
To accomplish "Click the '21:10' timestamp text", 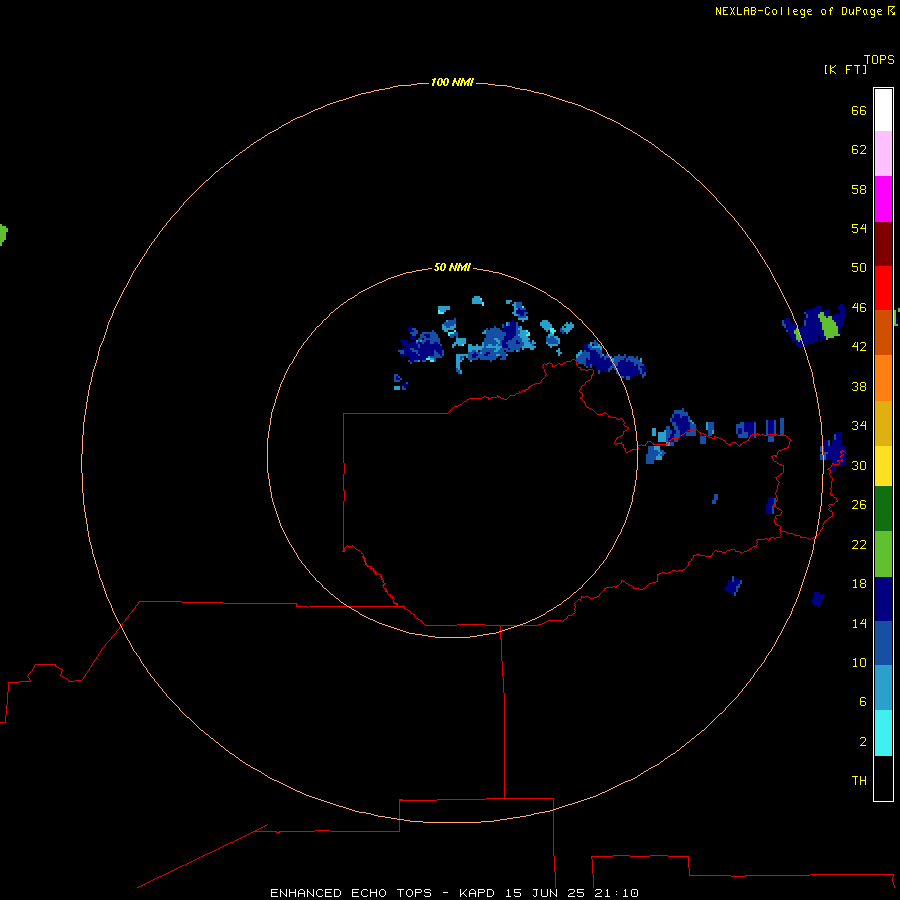I will point(616,893).
